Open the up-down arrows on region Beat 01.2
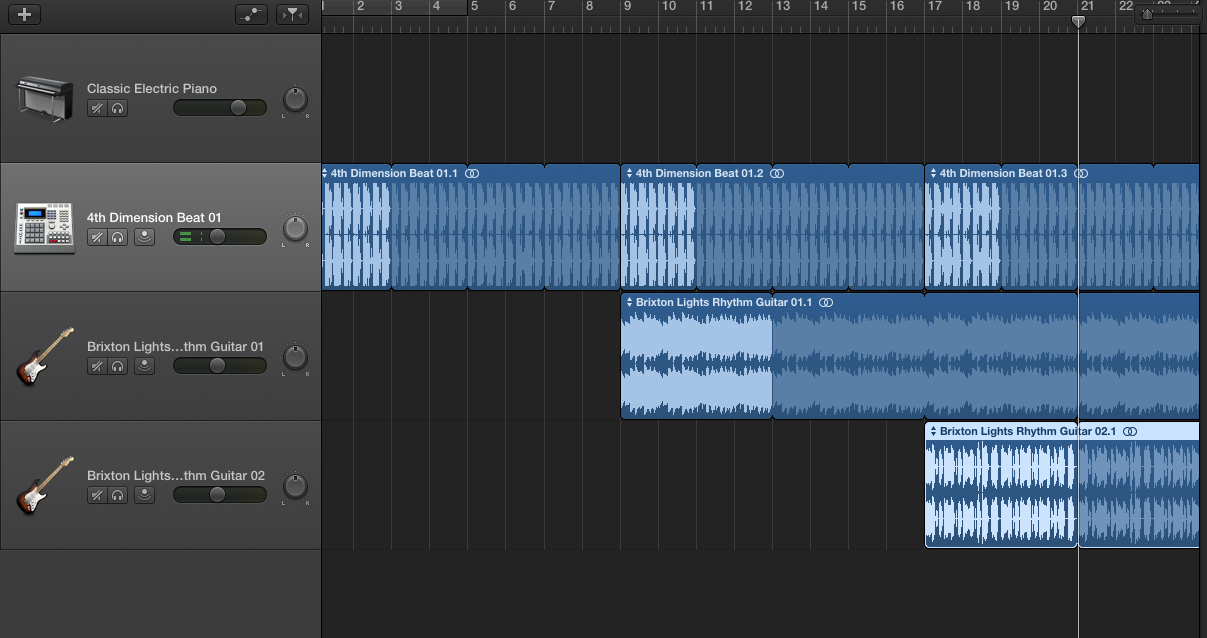1207x638 pixels. 629,173
